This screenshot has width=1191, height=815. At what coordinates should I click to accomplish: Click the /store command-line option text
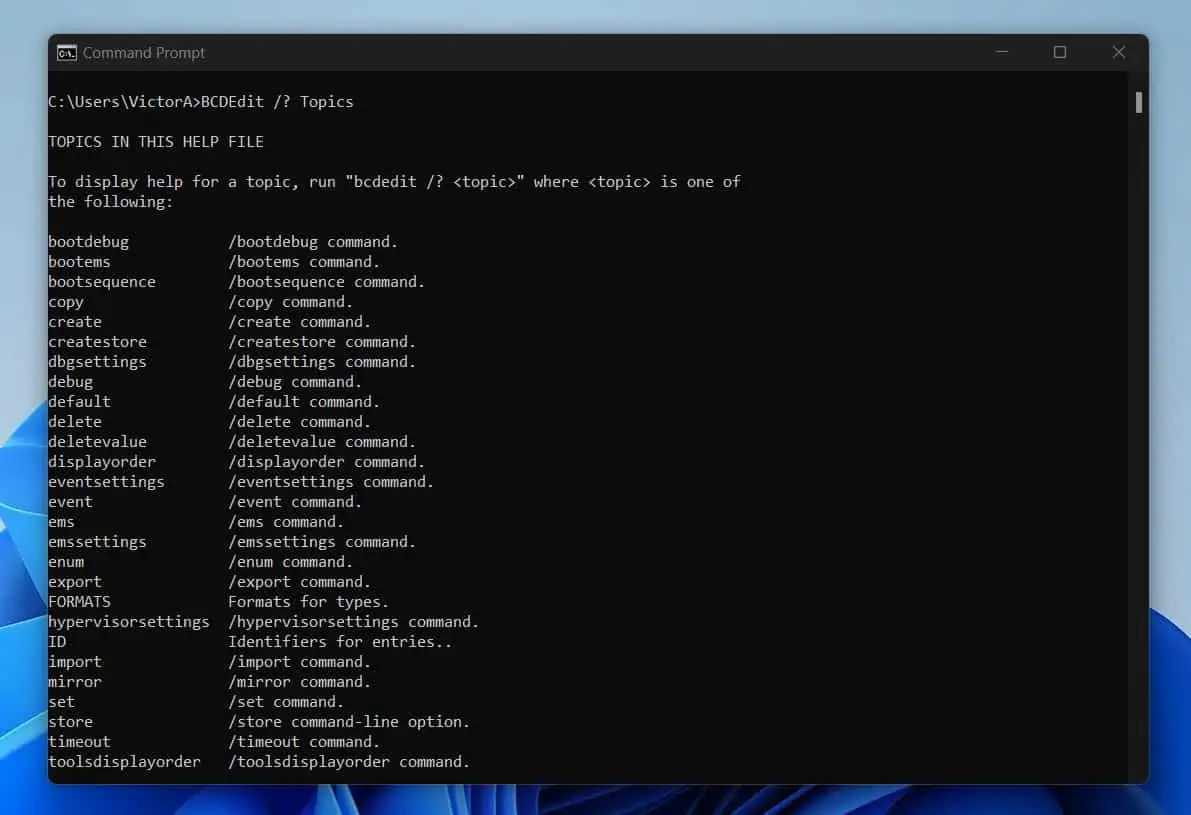[x=349, y=722]
